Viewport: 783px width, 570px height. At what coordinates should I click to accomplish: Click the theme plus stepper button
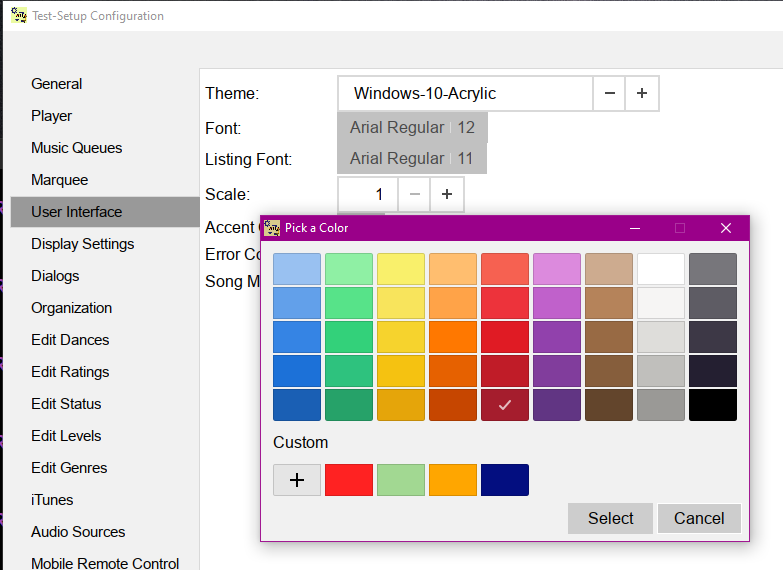(x=642, y=94)
